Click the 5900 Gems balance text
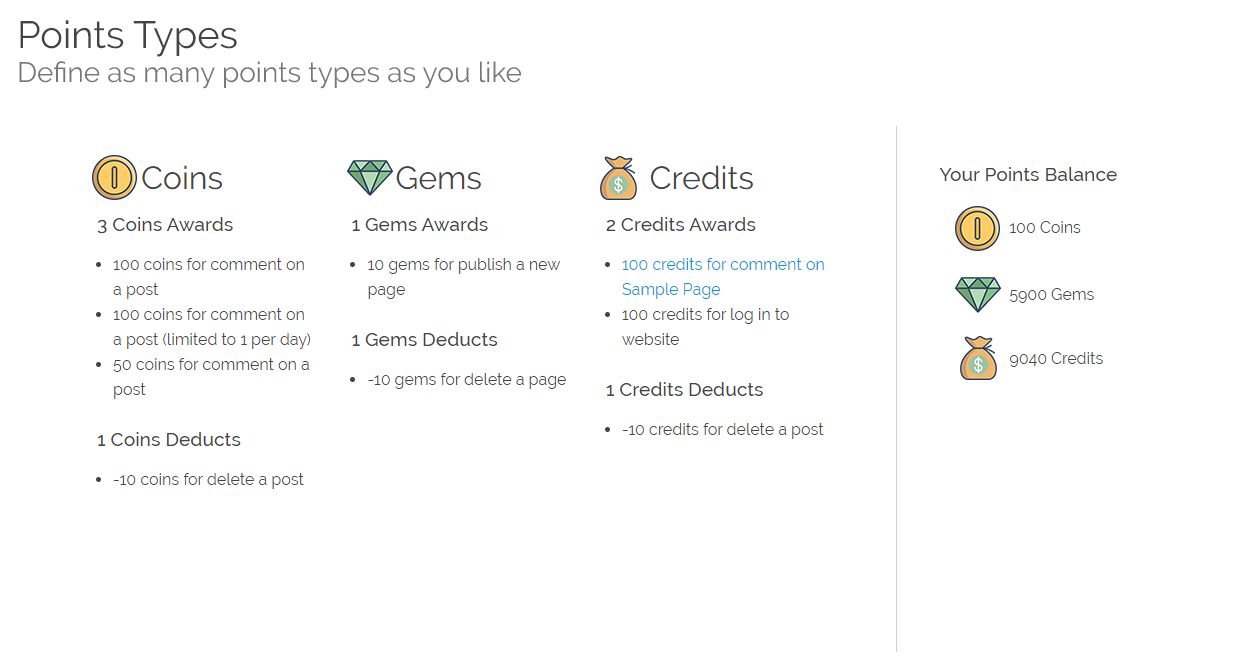 (x=1051, y=295)
